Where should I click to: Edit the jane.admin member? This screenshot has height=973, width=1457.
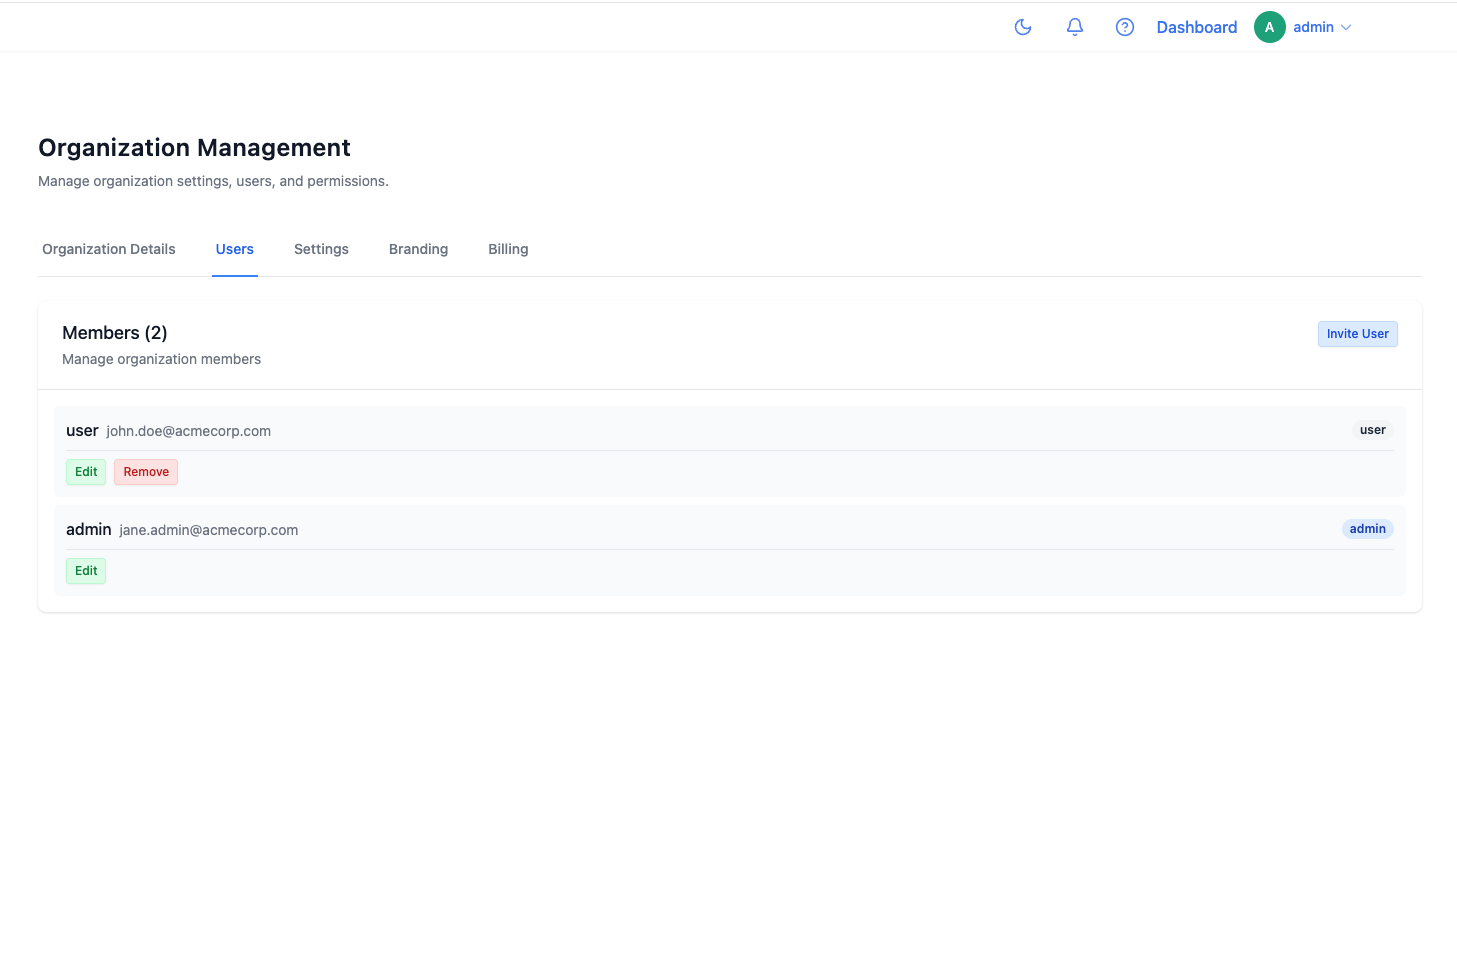click(x=86, y=571)
